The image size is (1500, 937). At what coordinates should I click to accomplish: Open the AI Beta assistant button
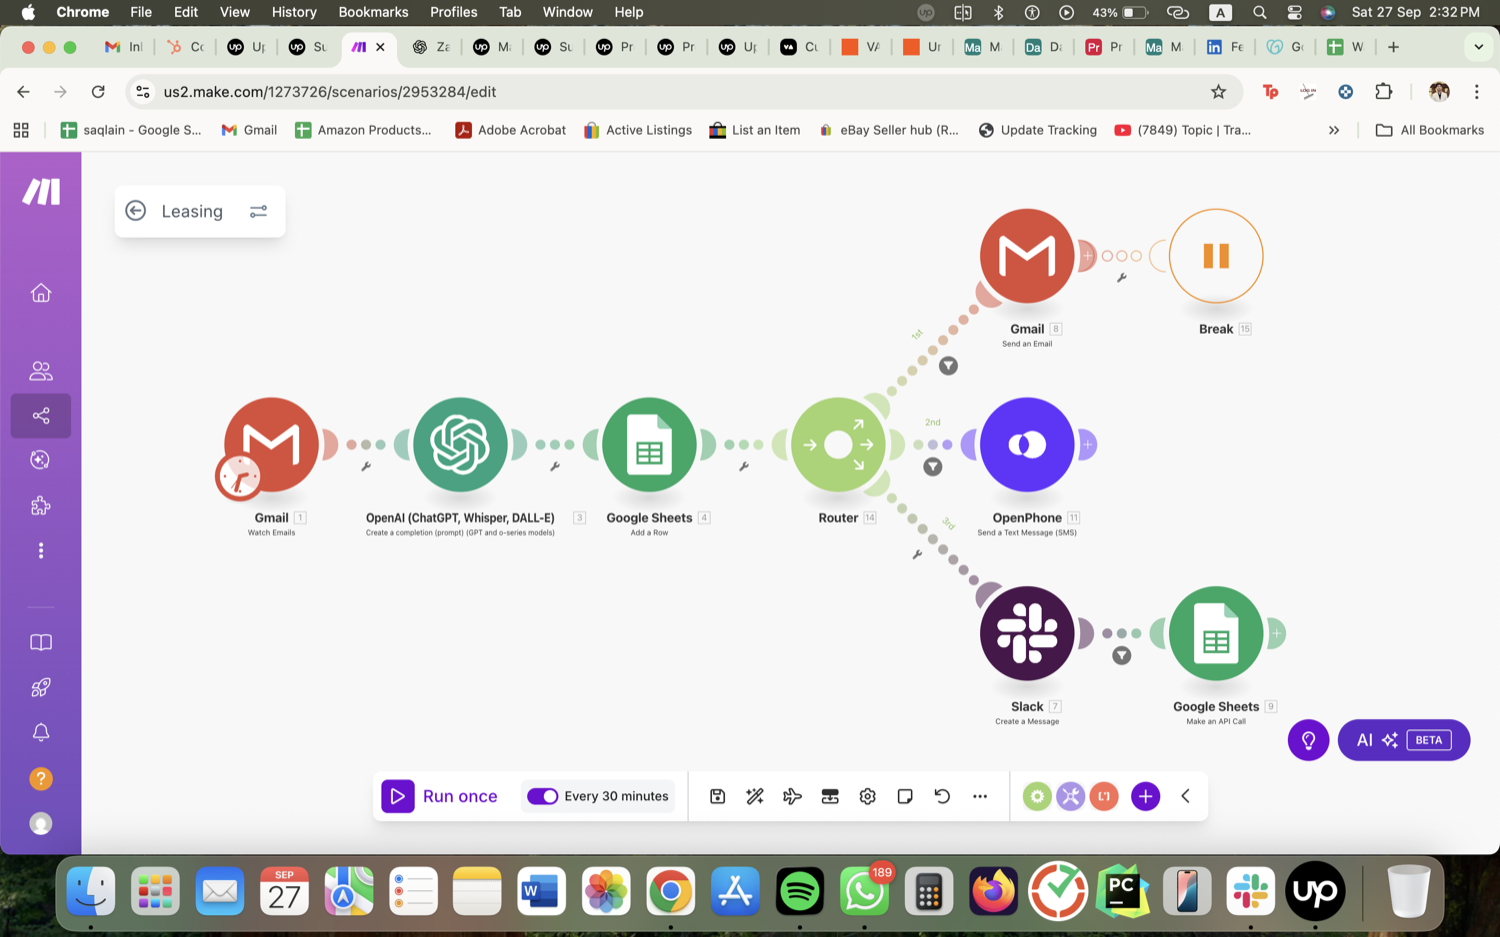(1403, 740)
